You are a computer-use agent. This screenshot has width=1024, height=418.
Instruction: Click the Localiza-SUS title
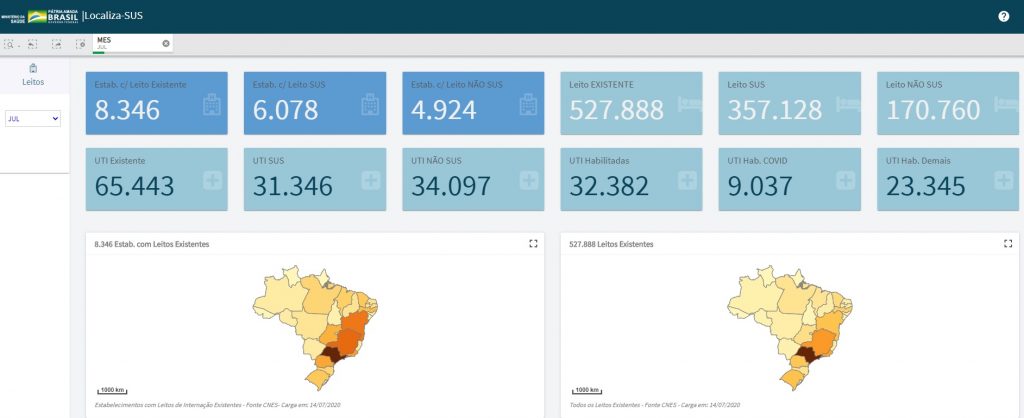[x=113, y=16]
